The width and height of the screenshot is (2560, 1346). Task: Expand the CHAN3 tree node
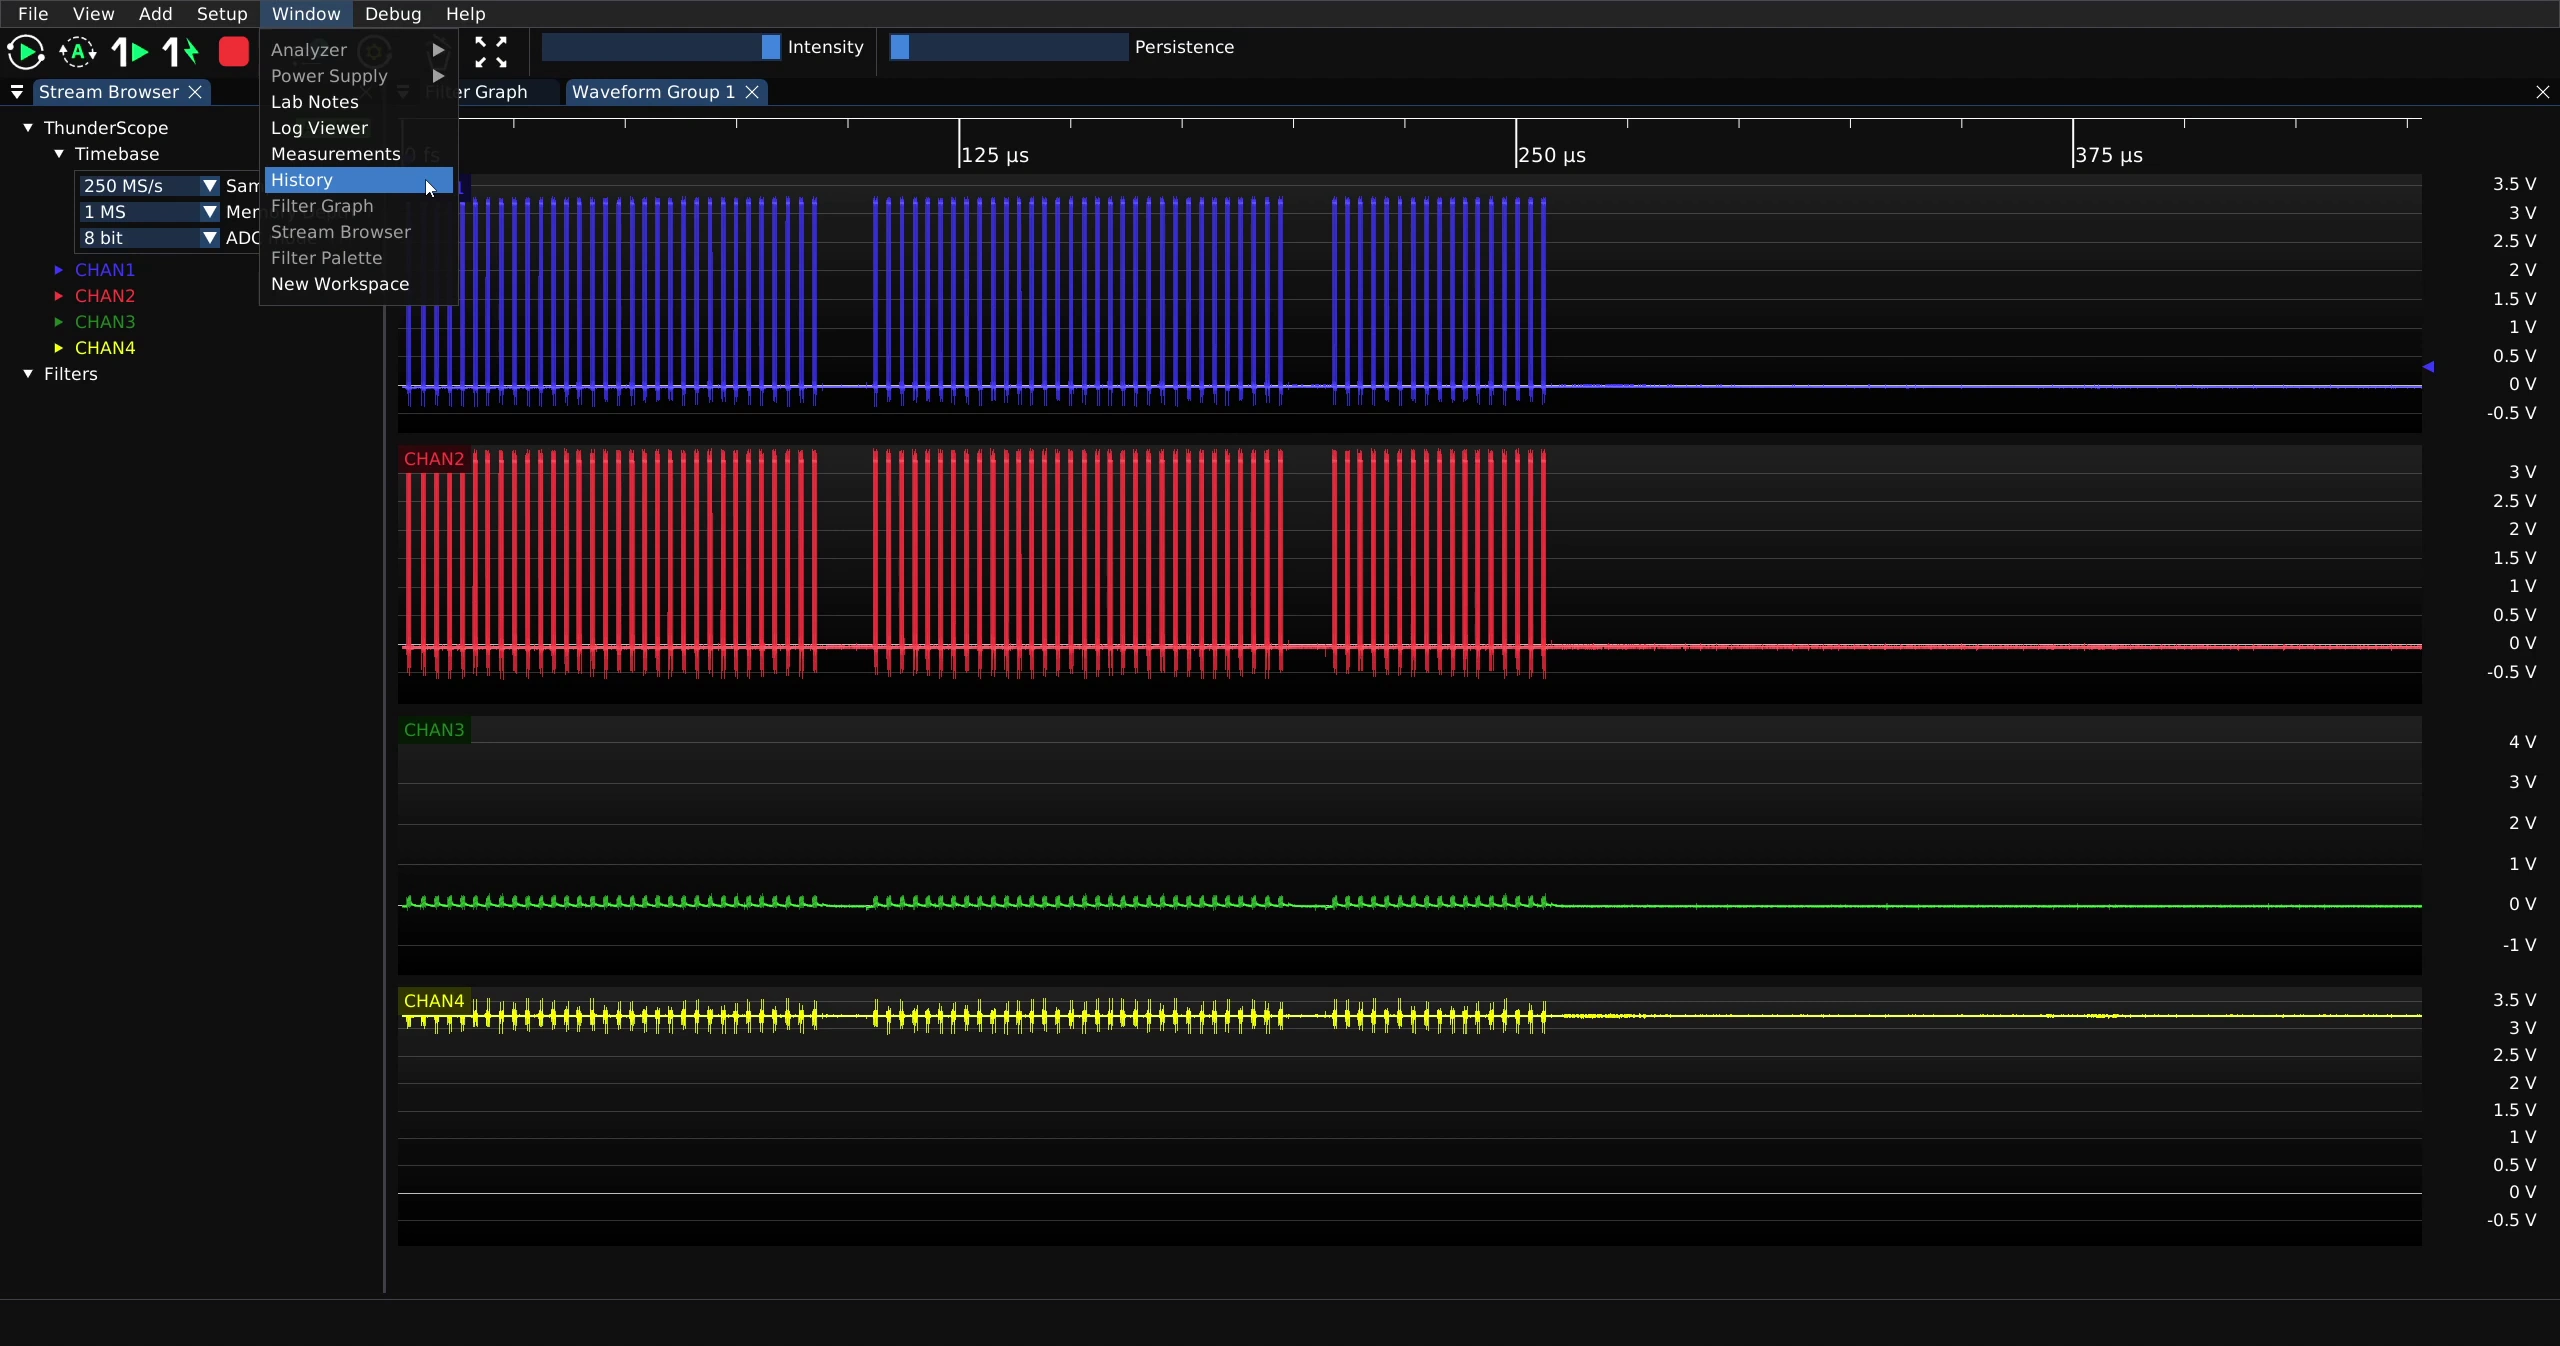coord(59,322)
